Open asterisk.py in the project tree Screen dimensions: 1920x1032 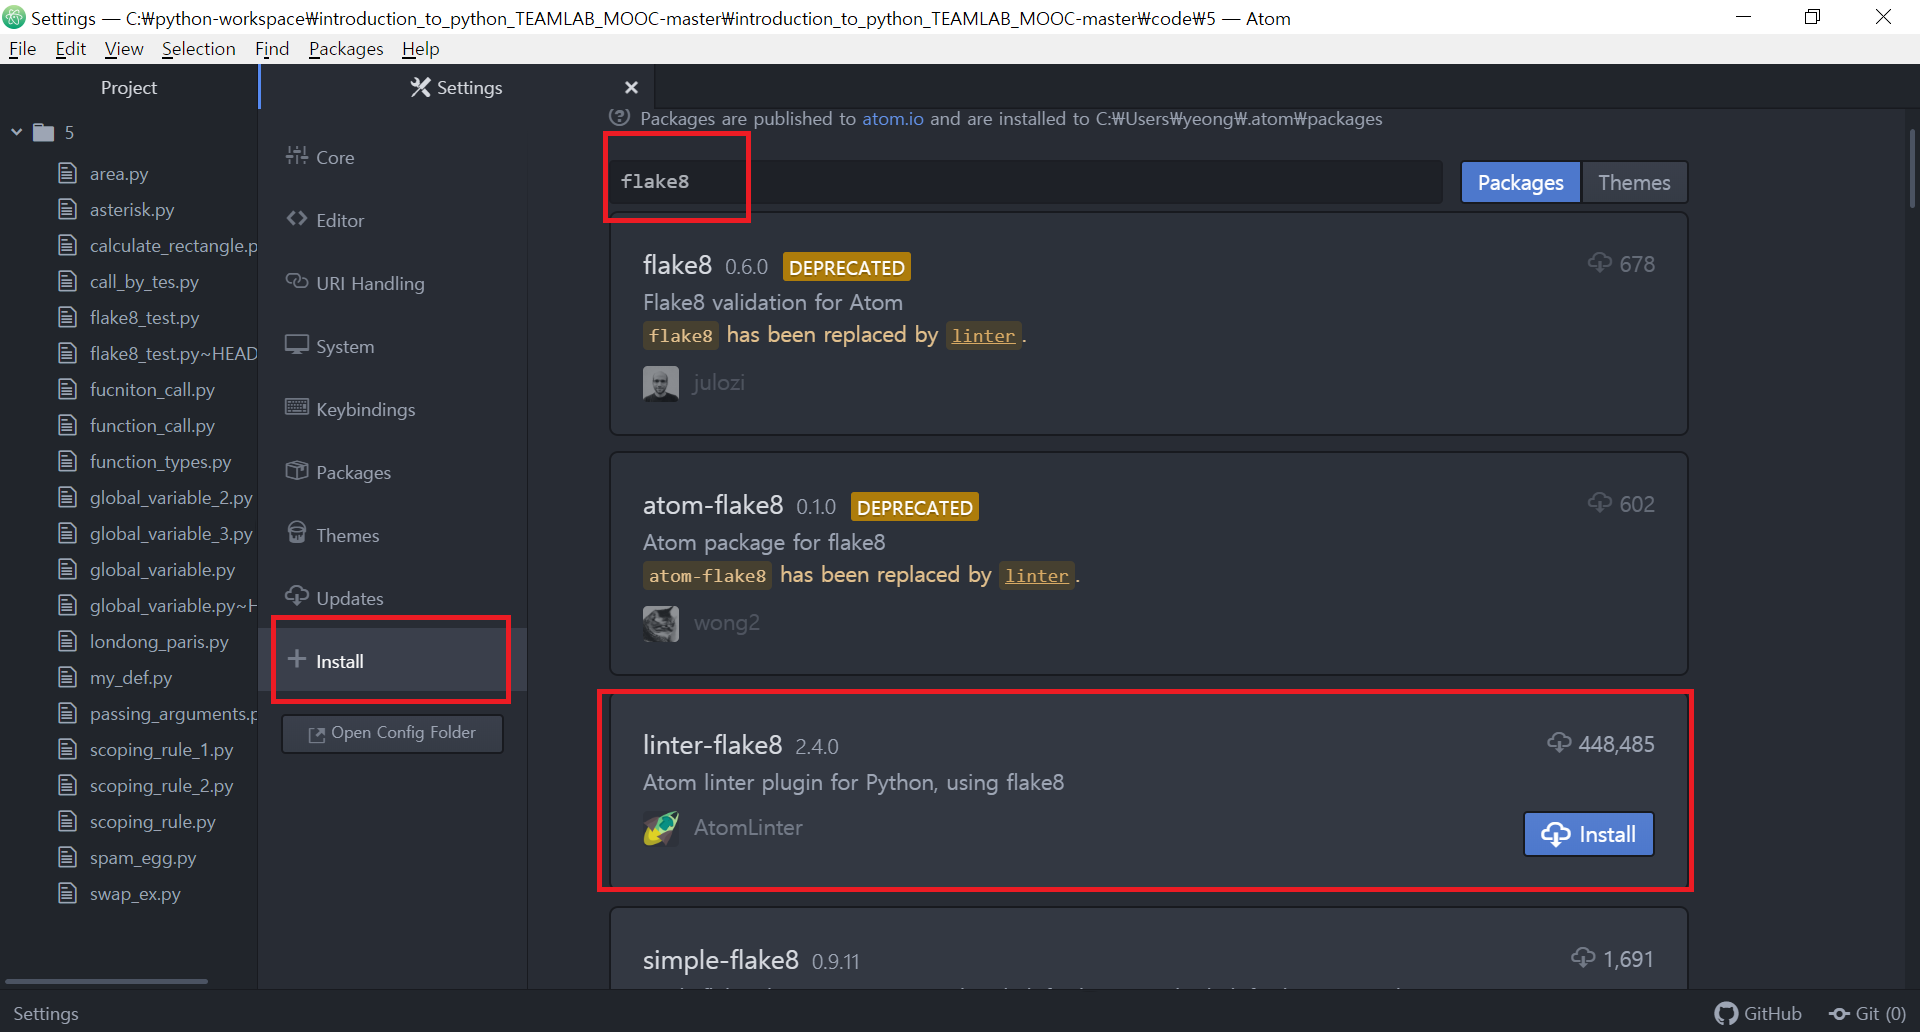(x=132, y=210)
